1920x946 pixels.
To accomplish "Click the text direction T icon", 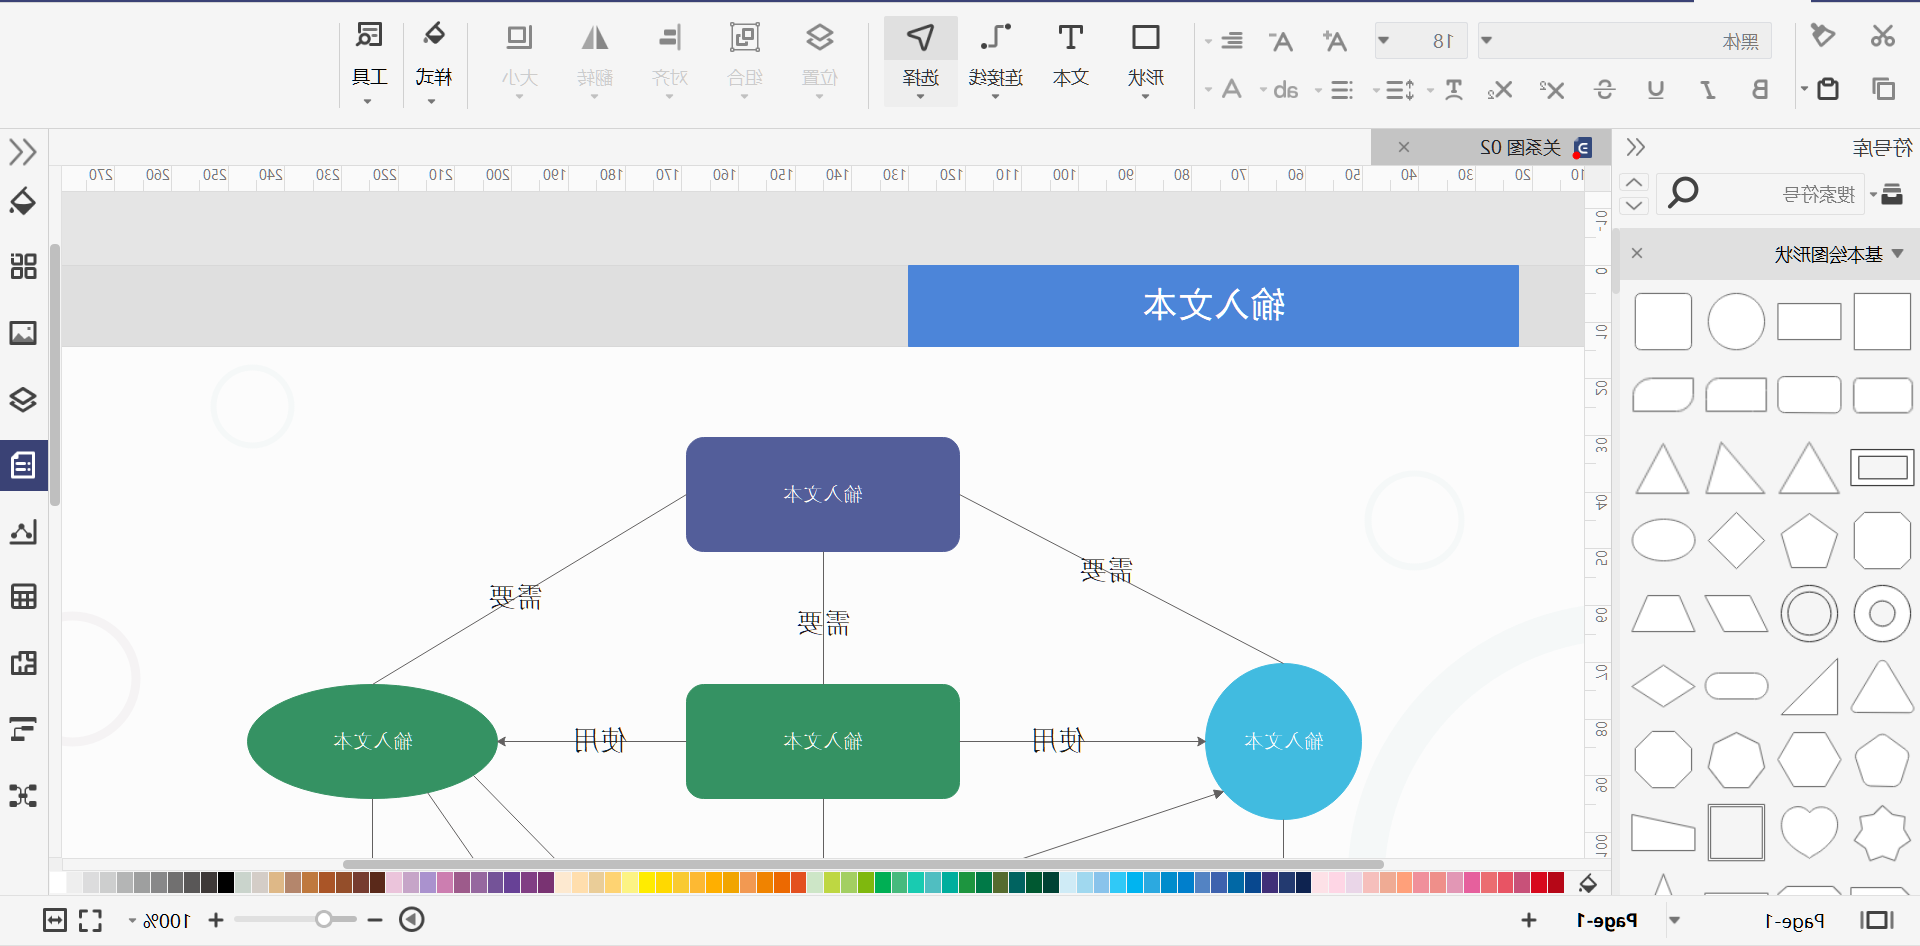I will [1454, 90].
